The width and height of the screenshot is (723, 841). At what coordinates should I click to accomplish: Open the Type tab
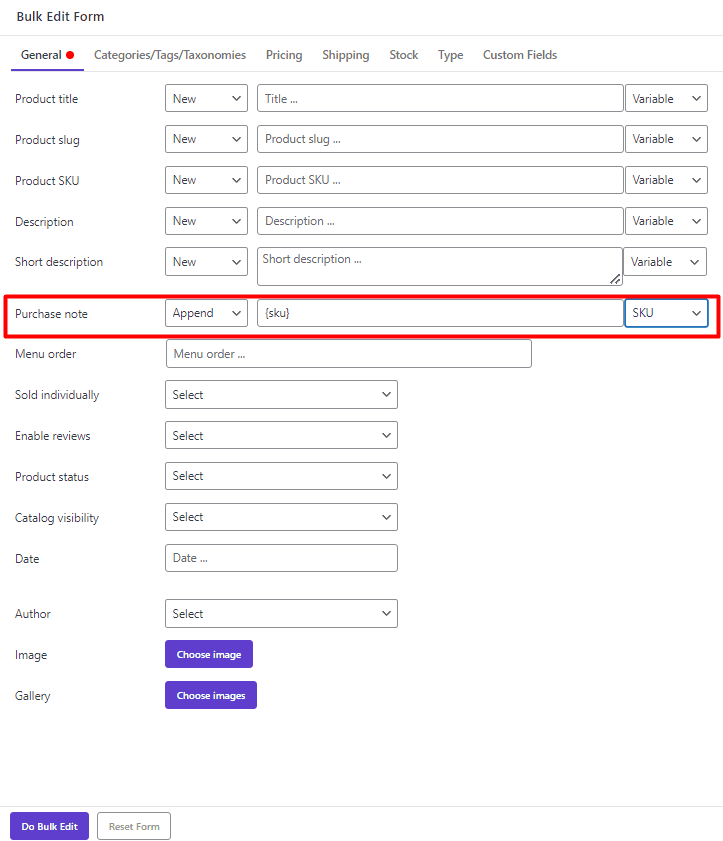pos(450,55)
